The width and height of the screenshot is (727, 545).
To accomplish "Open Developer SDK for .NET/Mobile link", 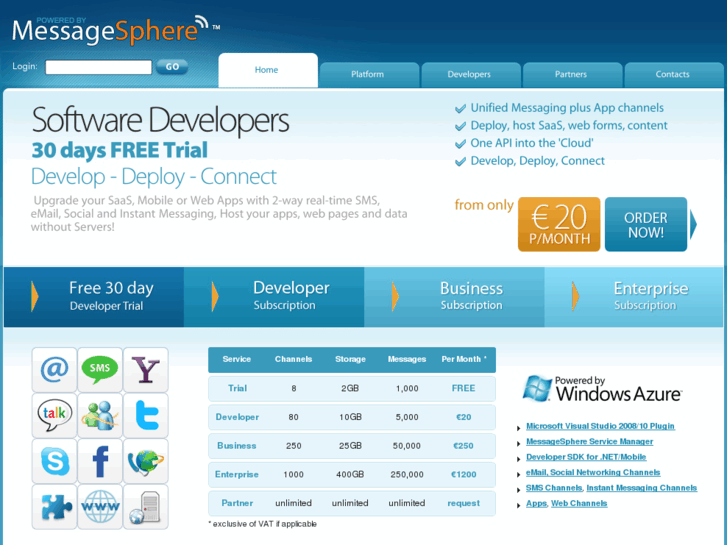I will 586,457.
